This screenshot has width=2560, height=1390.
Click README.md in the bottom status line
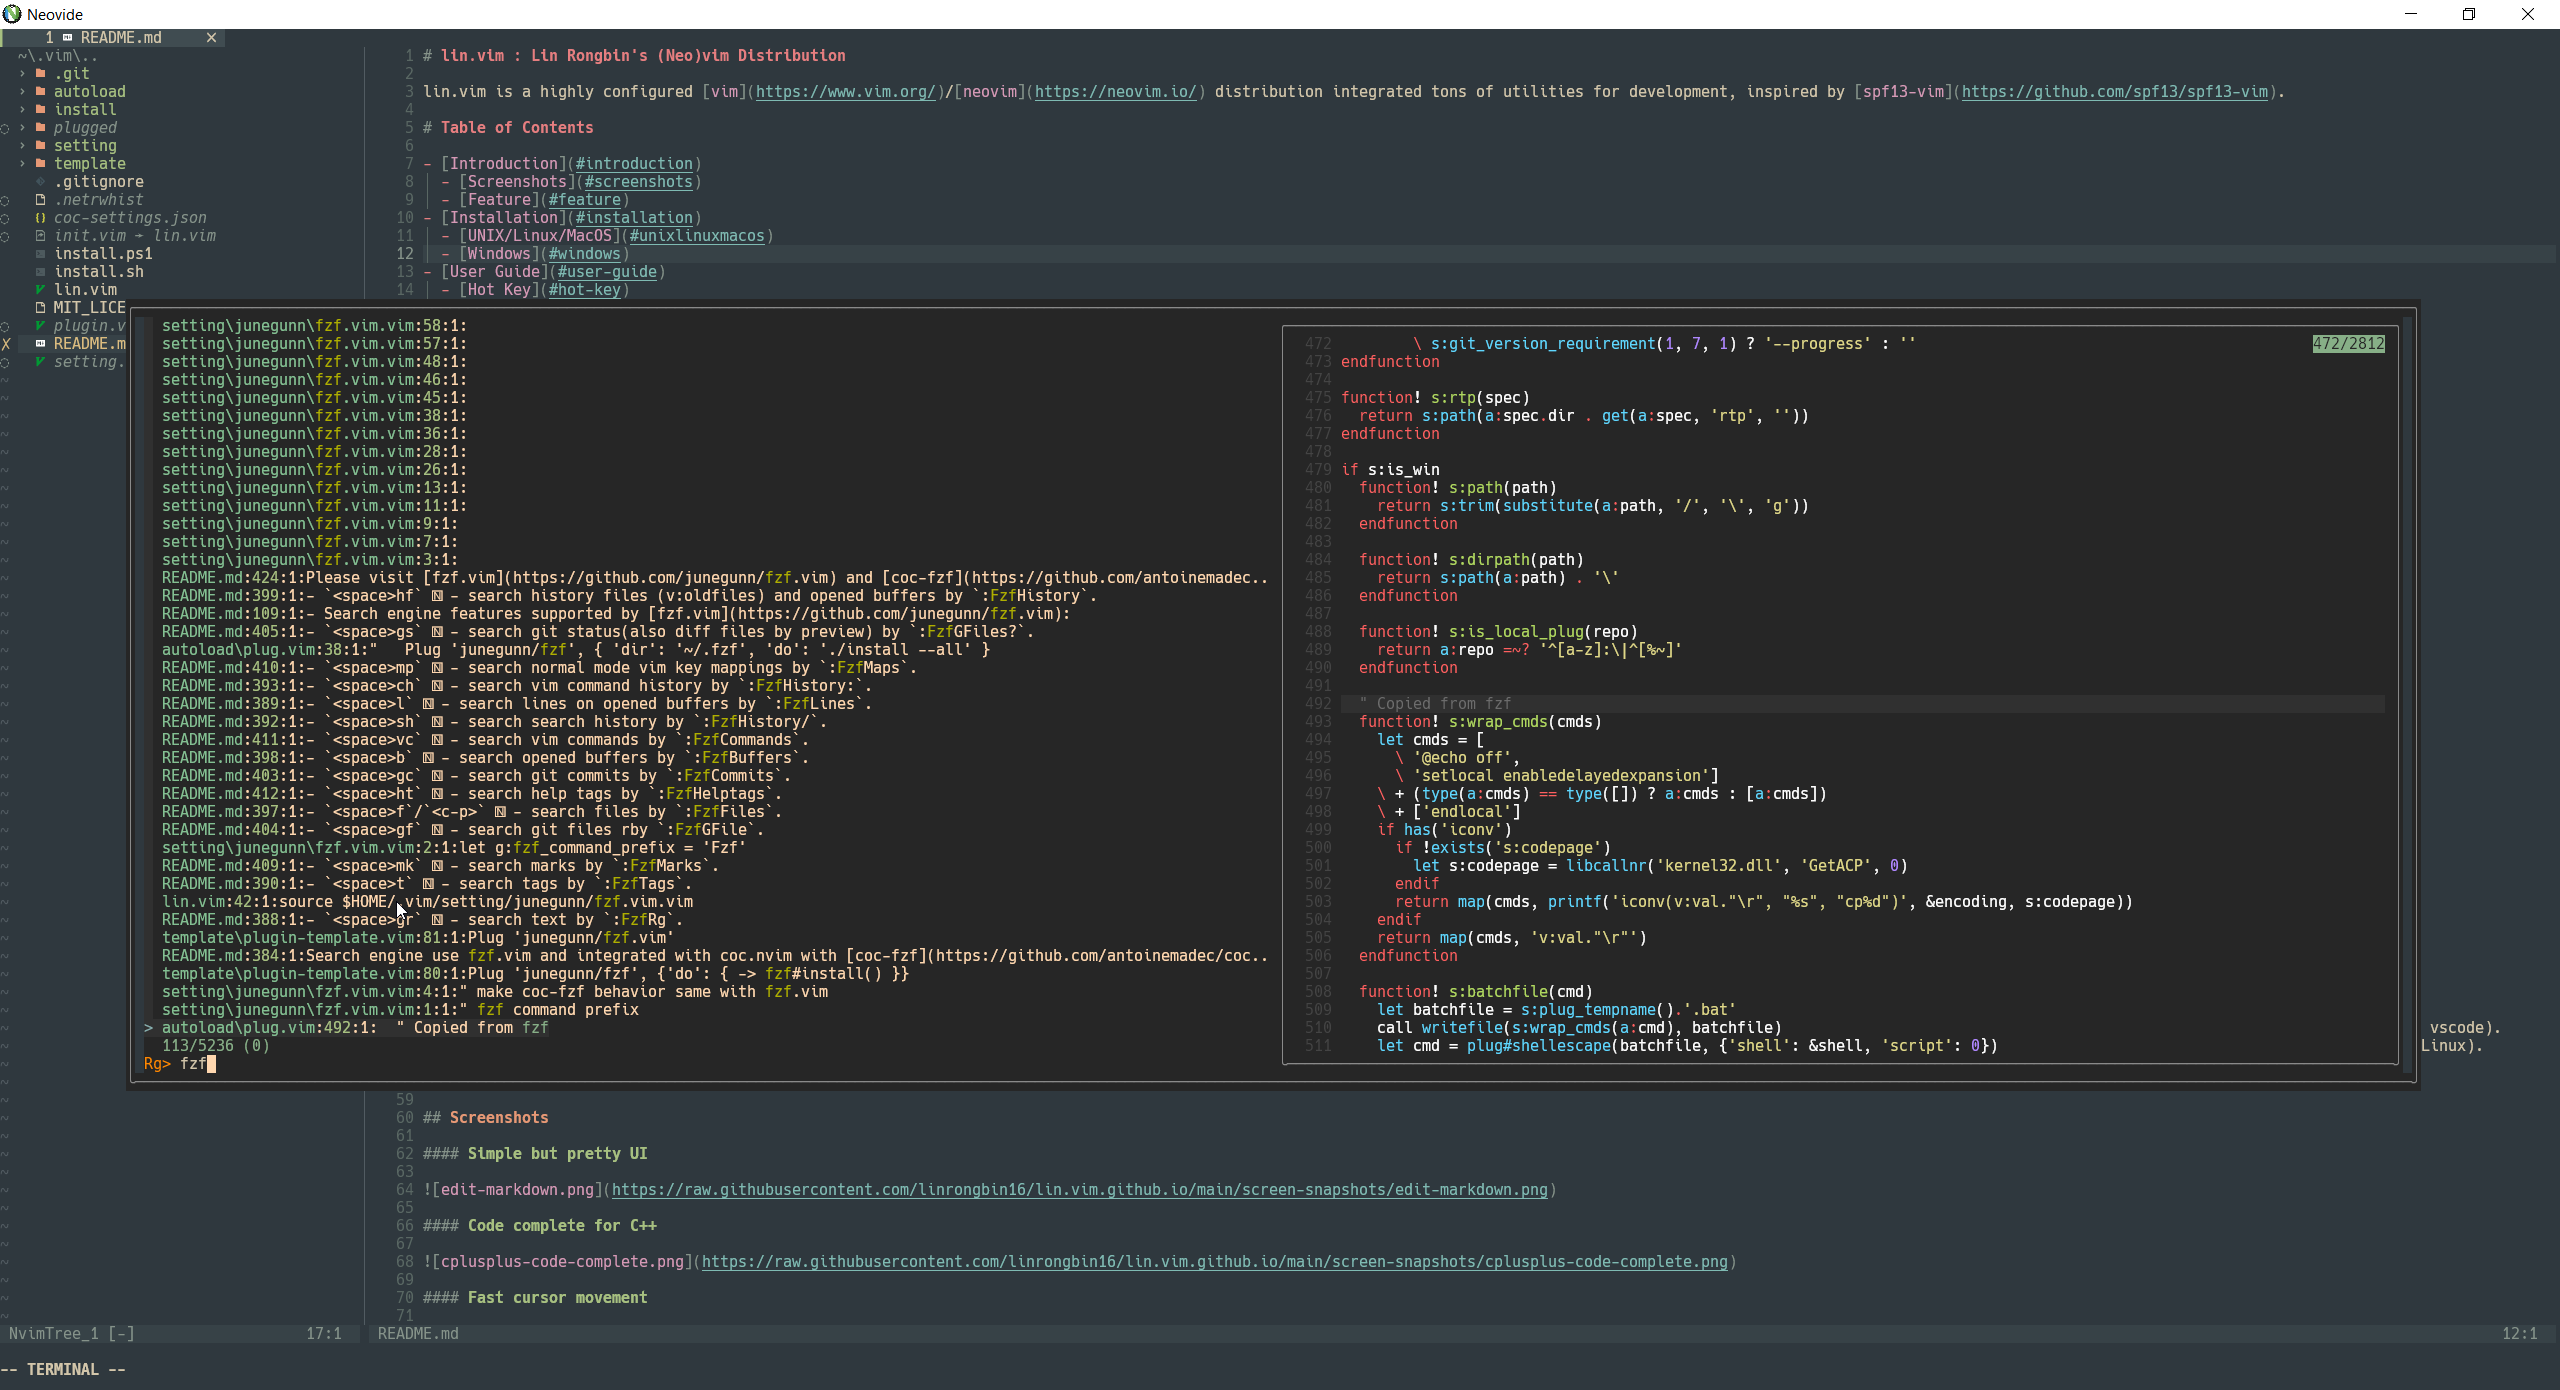coord(418,1334)
